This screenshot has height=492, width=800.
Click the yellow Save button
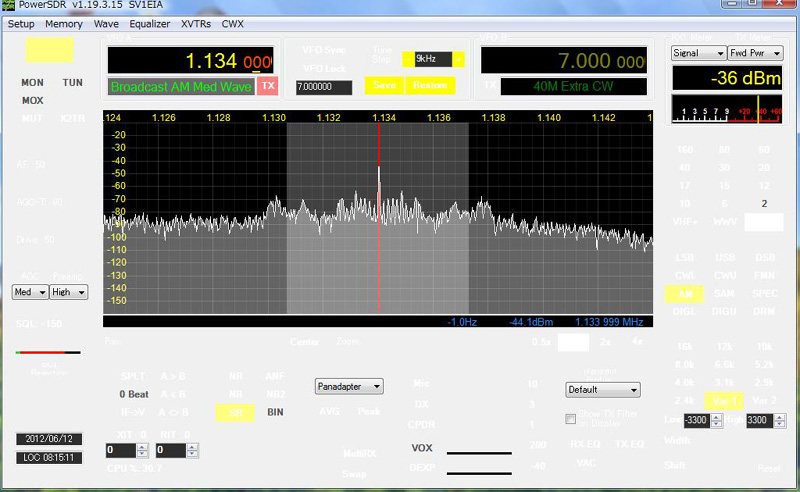point(382,85)
